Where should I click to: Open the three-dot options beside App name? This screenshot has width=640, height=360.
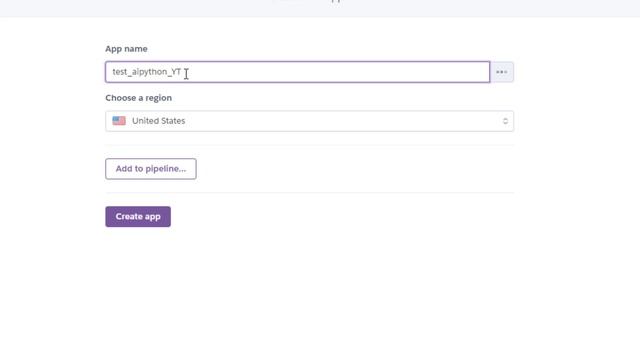[x=502, y=72]
